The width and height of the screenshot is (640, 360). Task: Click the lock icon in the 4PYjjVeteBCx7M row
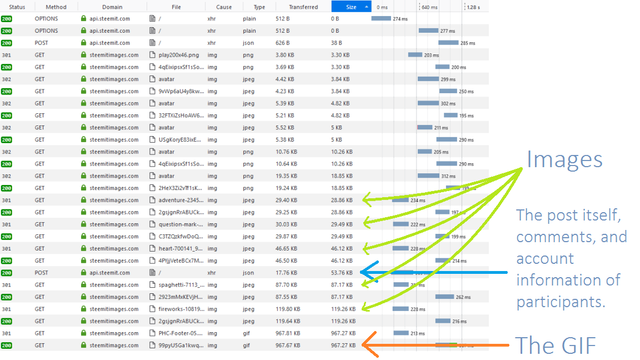point(84,260)
